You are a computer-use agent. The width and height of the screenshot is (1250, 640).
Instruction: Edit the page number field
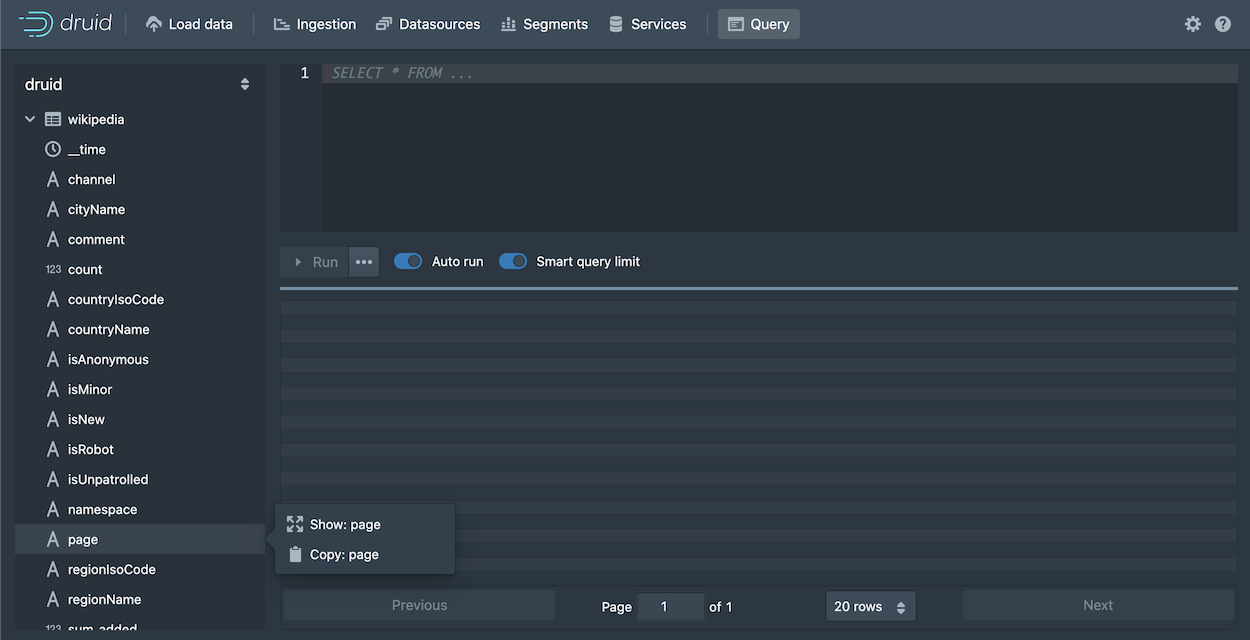[670, 606]
